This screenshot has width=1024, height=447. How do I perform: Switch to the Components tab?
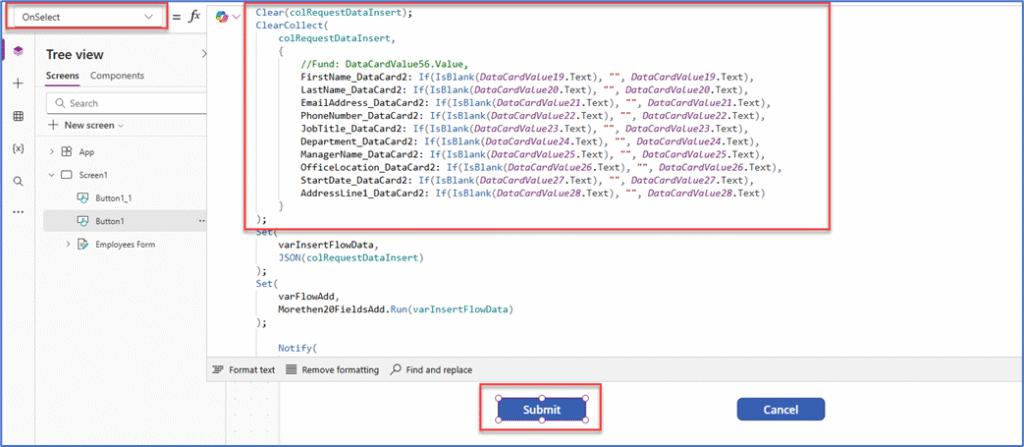click(x=117, y=76)
